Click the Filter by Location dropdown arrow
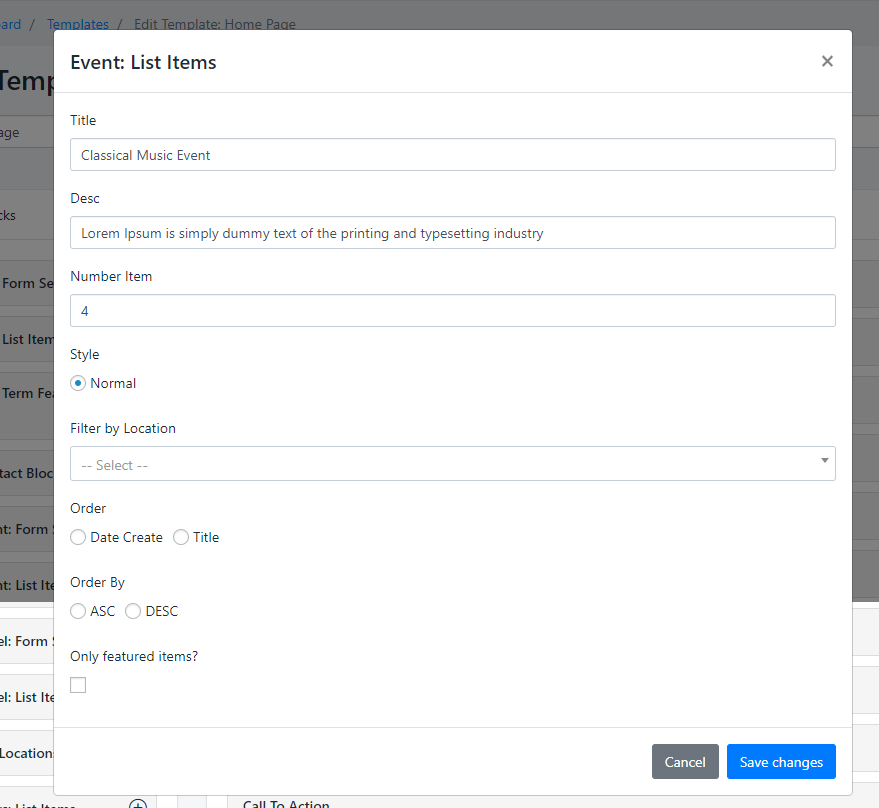The image size is (879, 808). click(x=824, y=461)
